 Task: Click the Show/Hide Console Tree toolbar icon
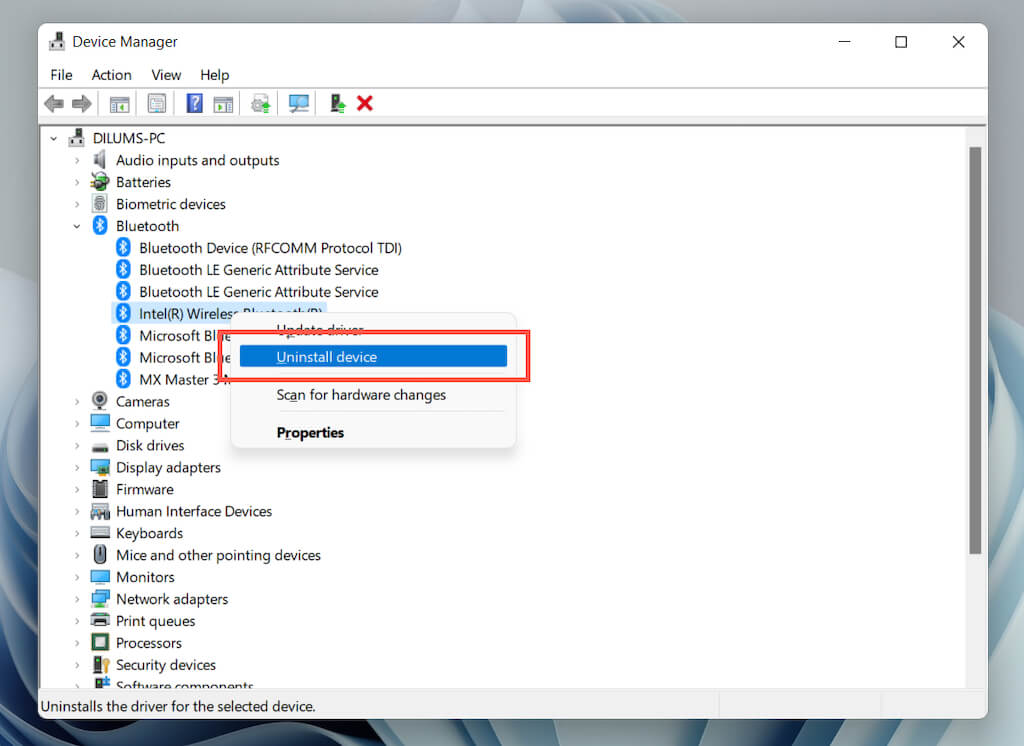click(120, 103)
